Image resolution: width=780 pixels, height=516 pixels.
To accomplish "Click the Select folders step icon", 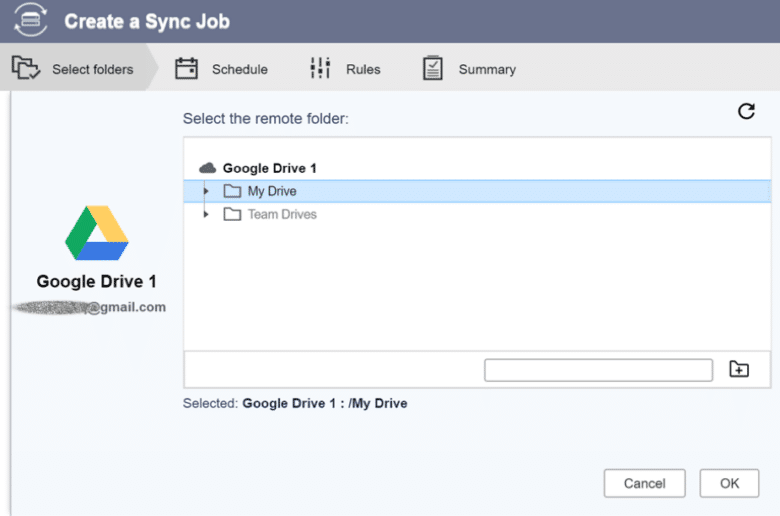I will 25,68.
